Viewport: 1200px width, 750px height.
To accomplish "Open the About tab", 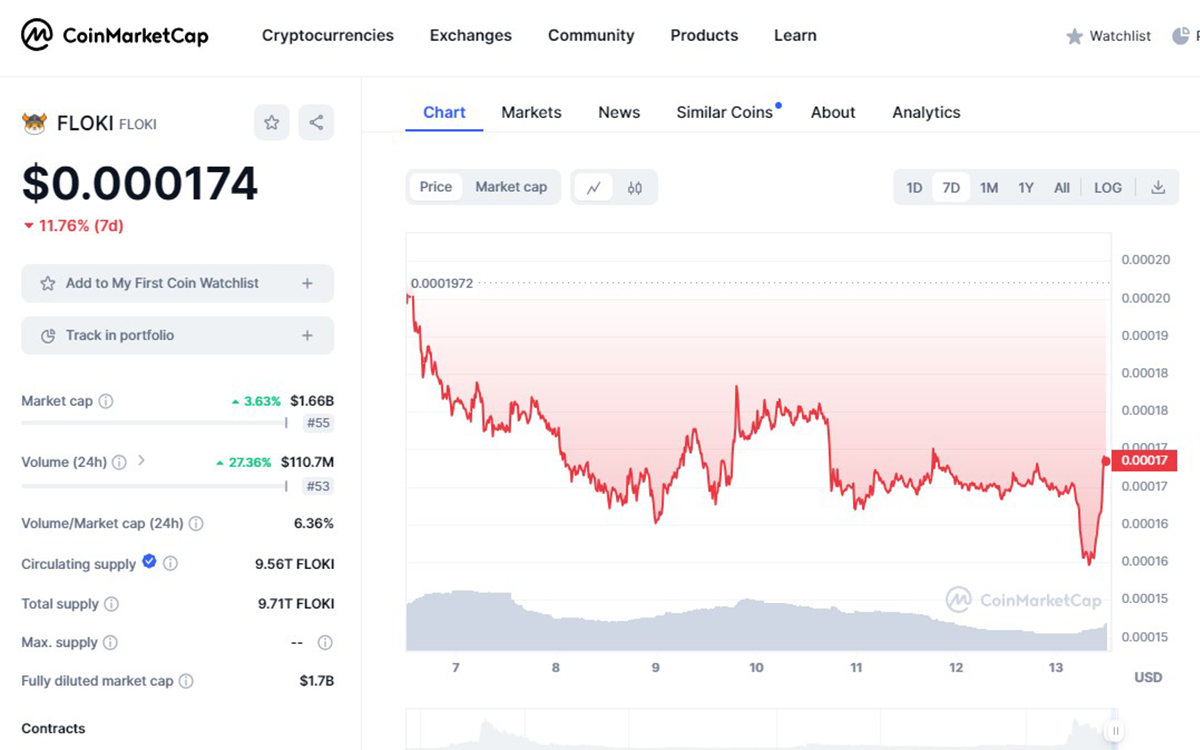I will 833,112.
